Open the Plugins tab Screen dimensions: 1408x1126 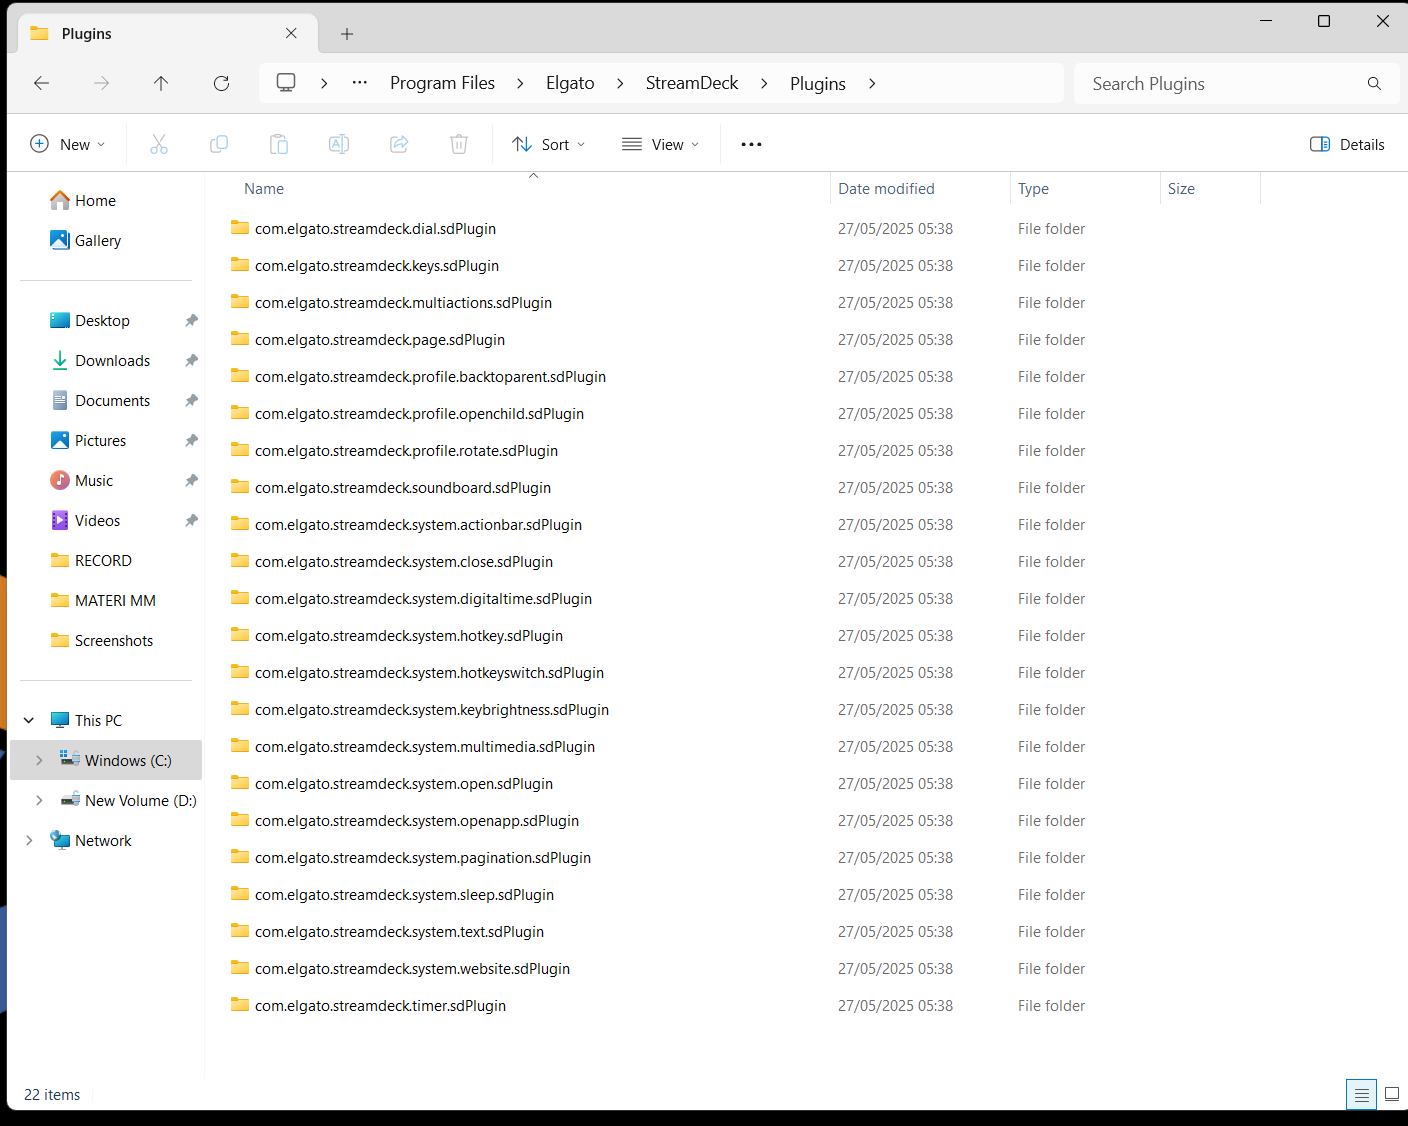(160, 33)
